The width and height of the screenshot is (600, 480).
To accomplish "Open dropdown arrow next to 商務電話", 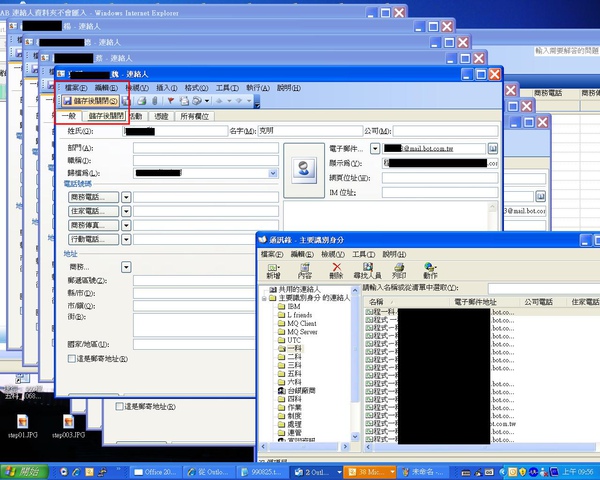I will [126, 198].
